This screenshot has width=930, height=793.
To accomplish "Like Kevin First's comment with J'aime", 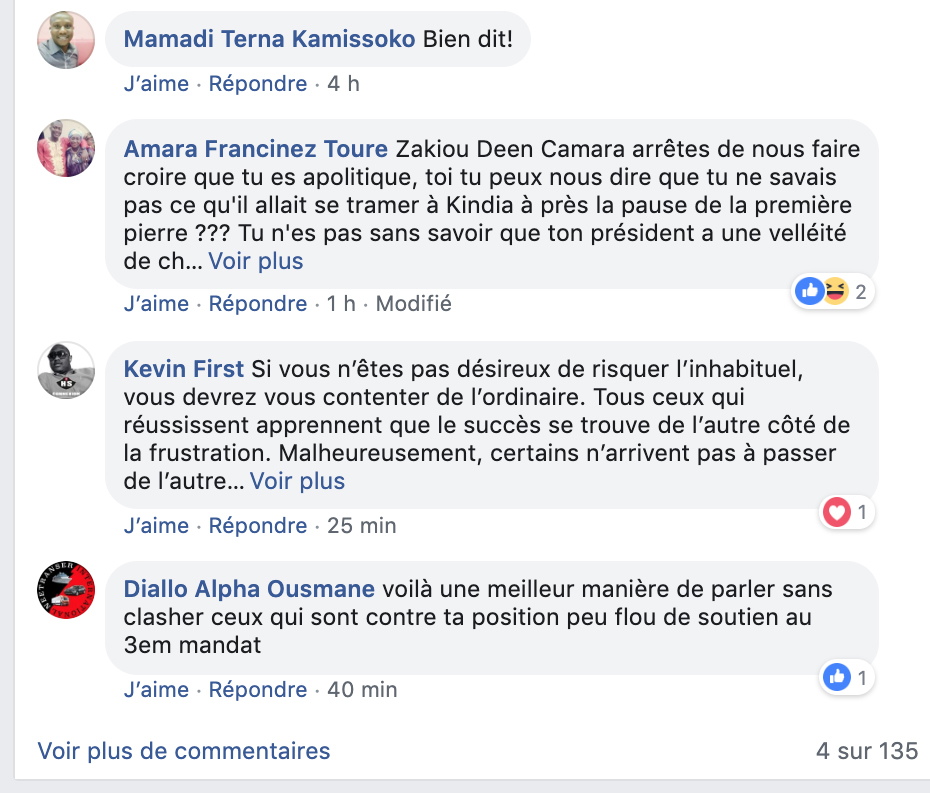I will [156, 526].
